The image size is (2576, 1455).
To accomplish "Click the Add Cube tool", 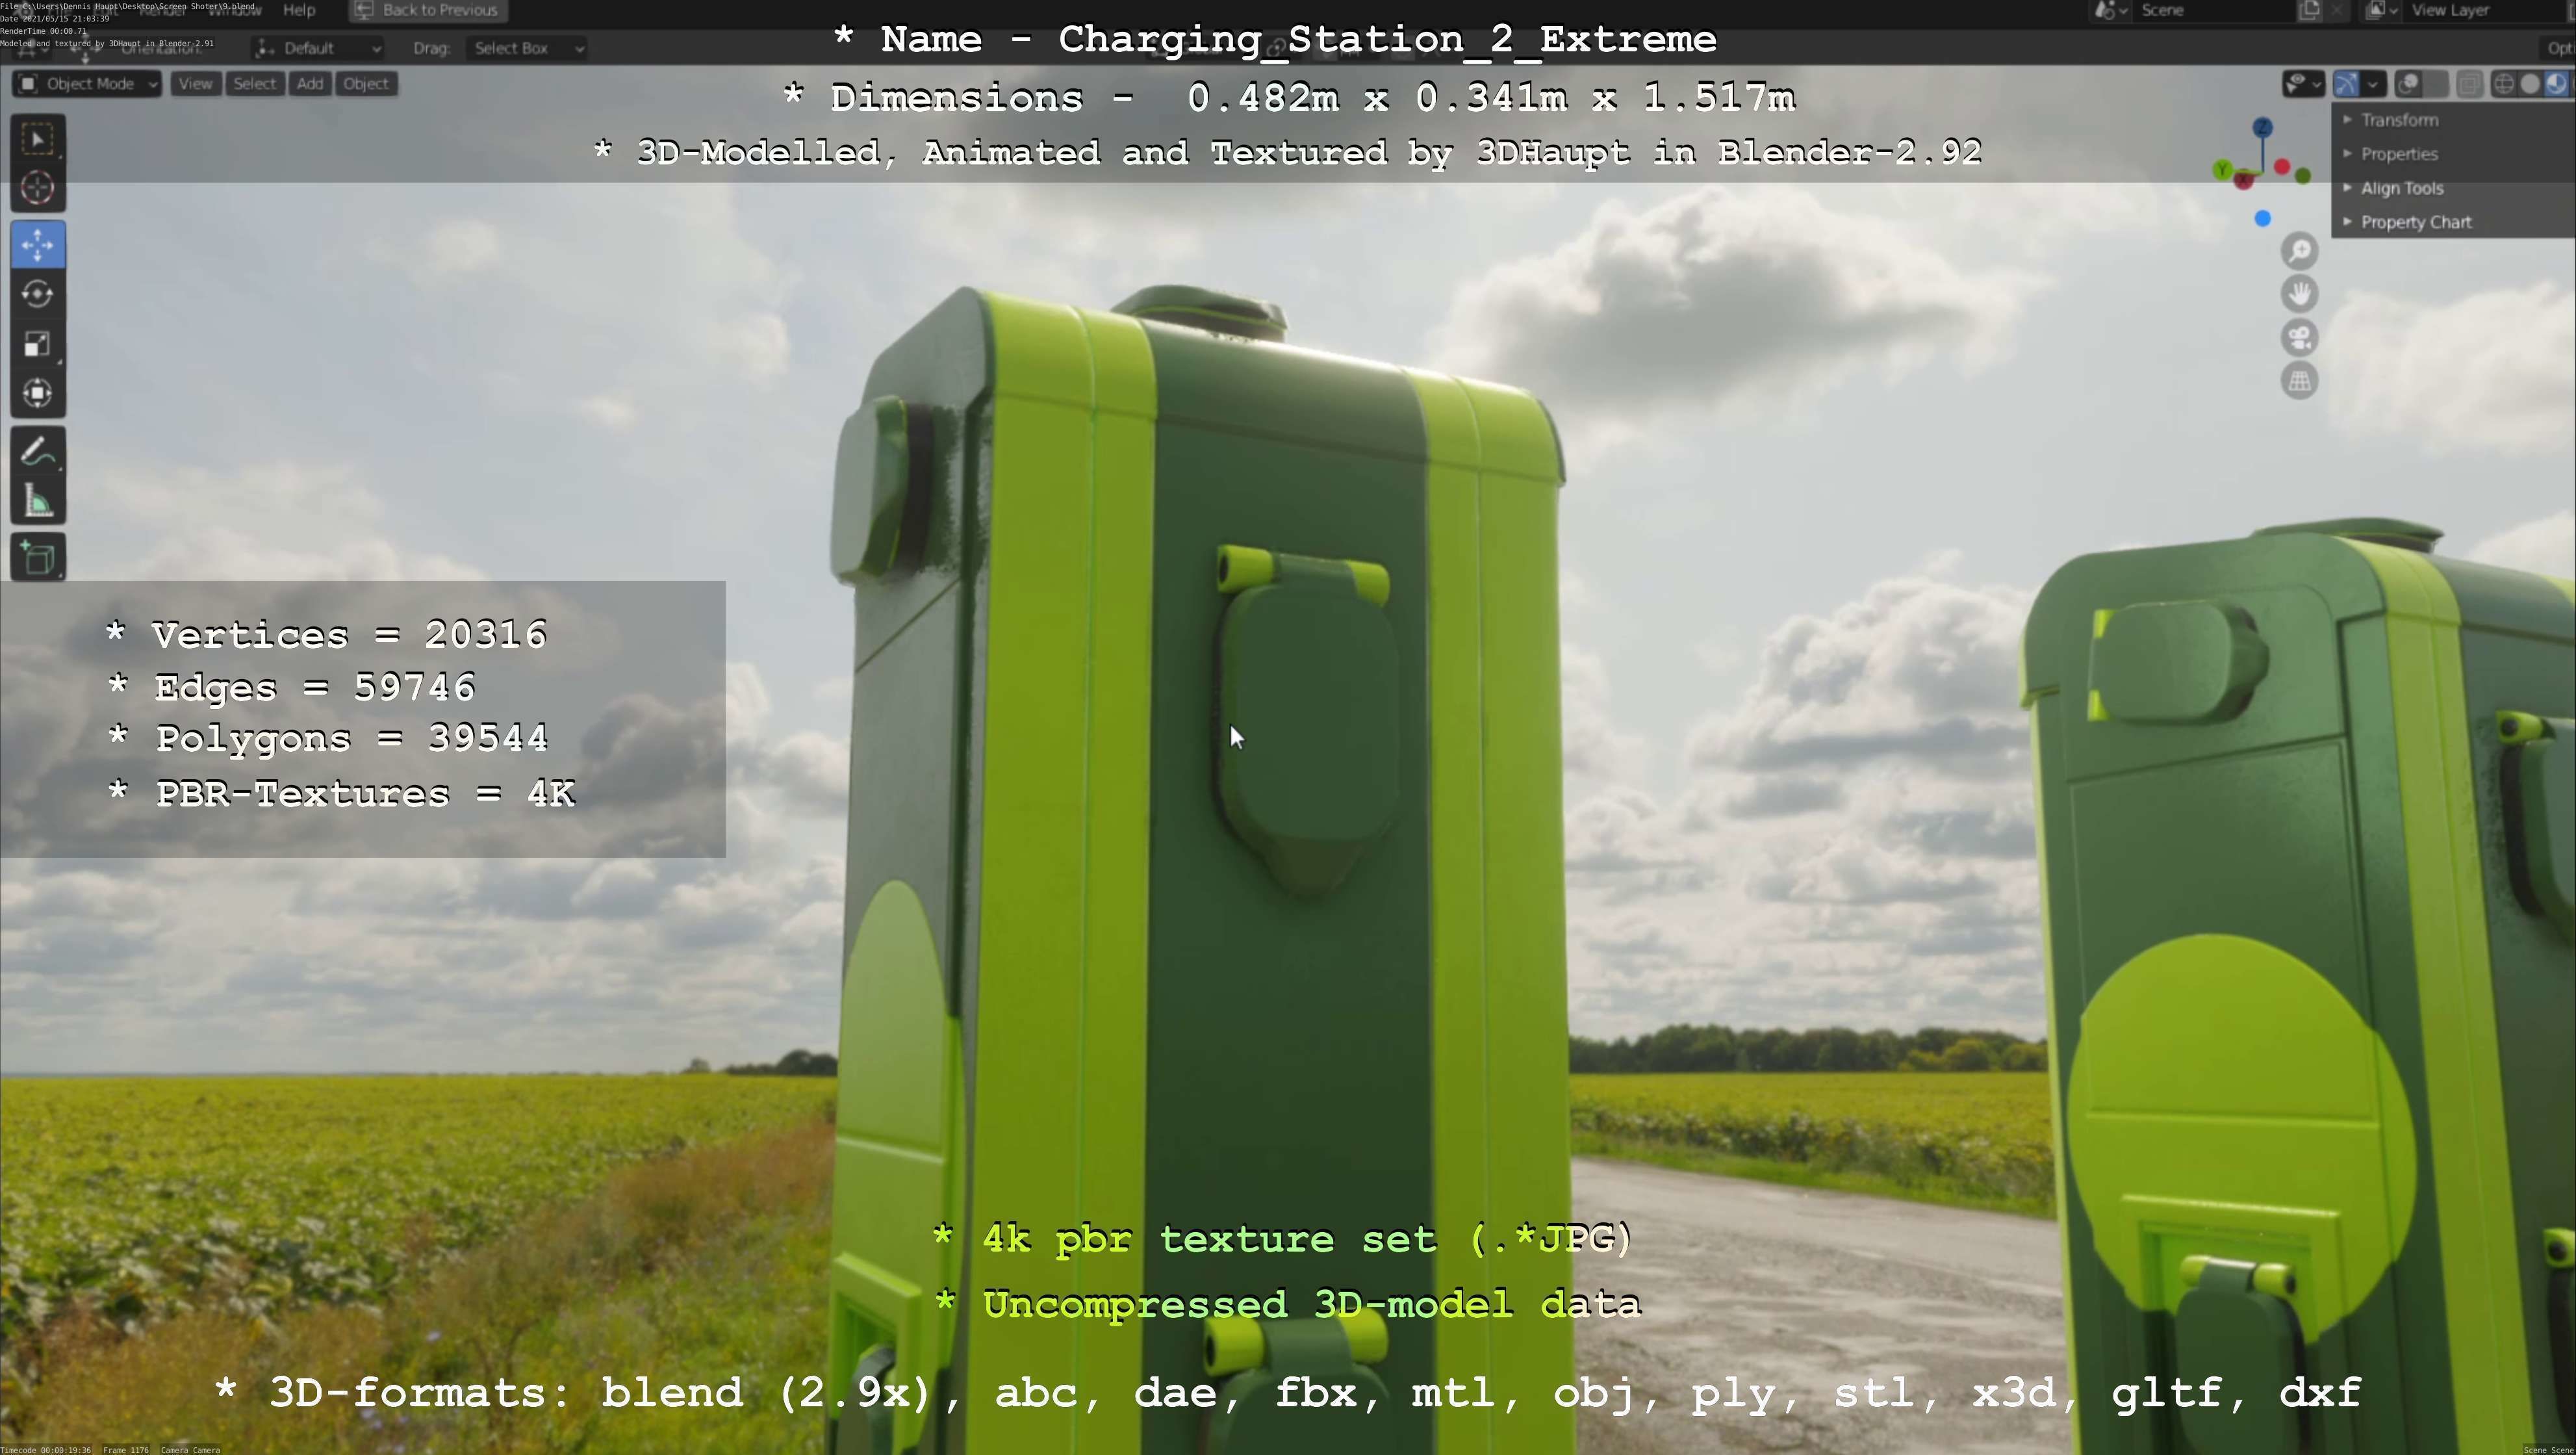I will coord(38,558).
